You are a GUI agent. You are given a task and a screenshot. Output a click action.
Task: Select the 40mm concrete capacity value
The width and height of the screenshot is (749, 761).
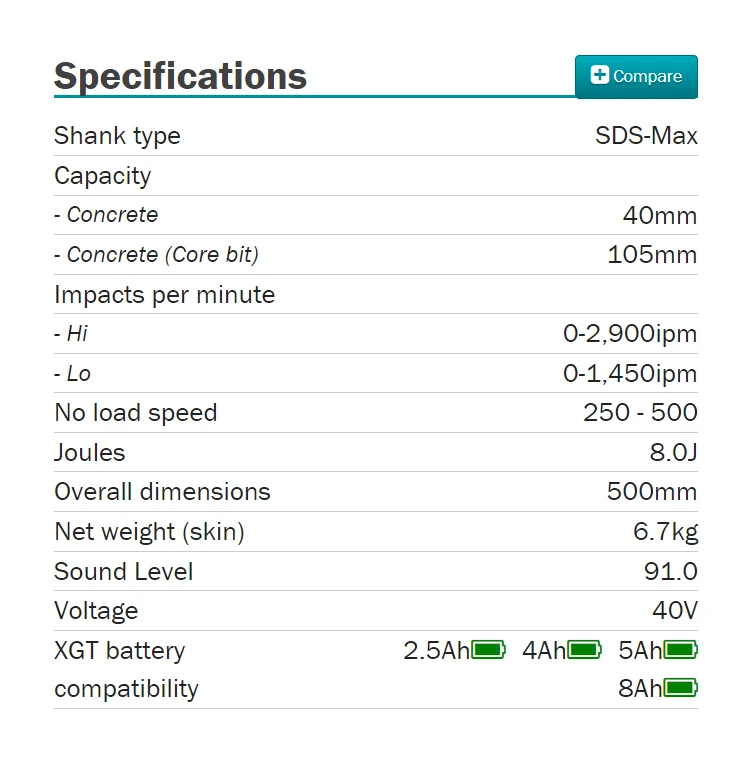click(659, 215)
